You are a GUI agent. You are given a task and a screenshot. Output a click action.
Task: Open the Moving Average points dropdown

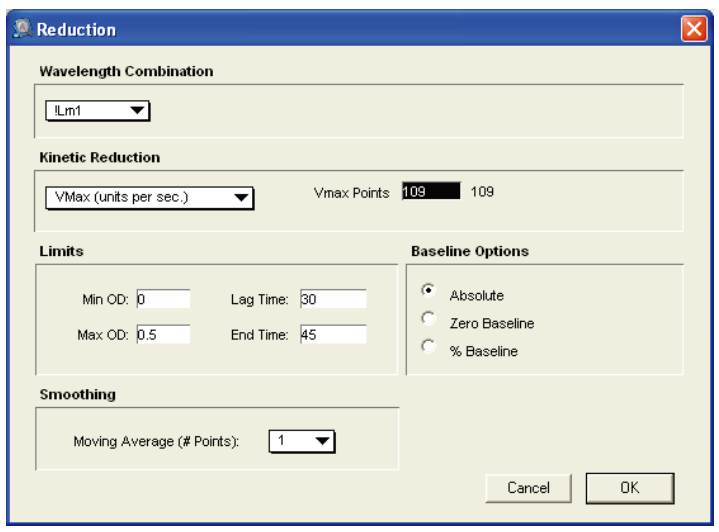coord(302,441)
